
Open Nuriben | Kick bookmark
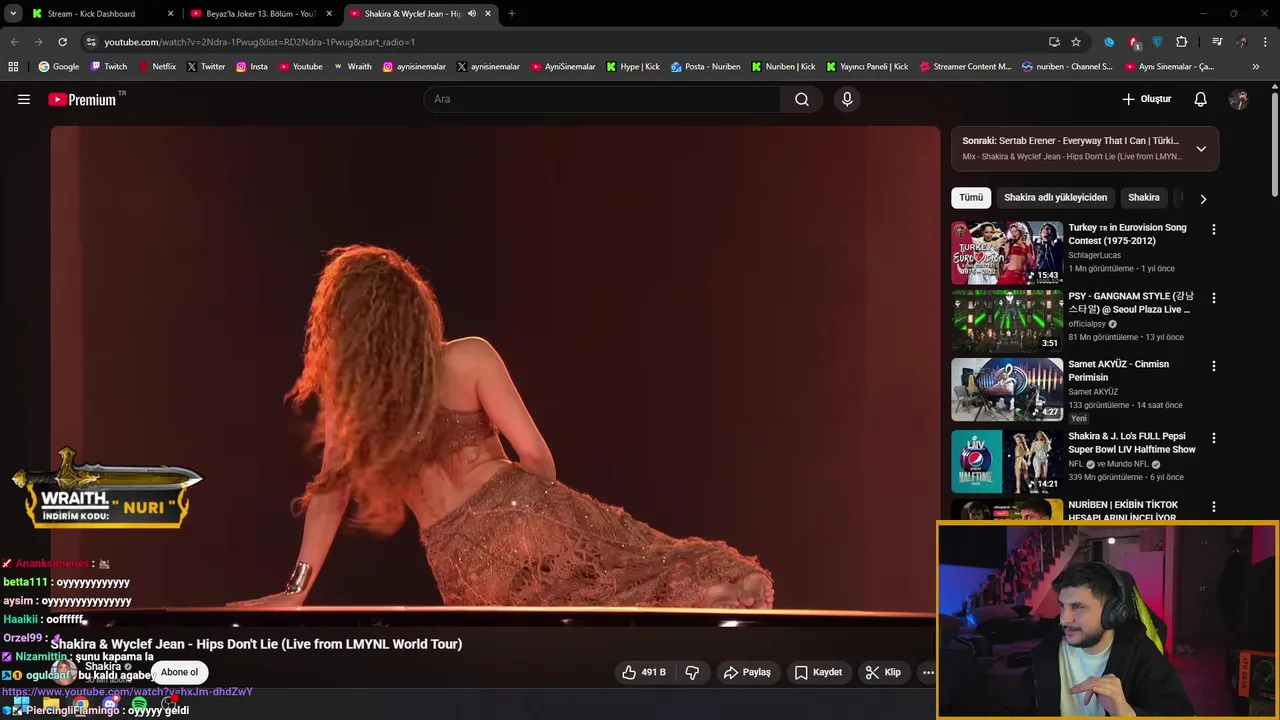coord(783,67)
